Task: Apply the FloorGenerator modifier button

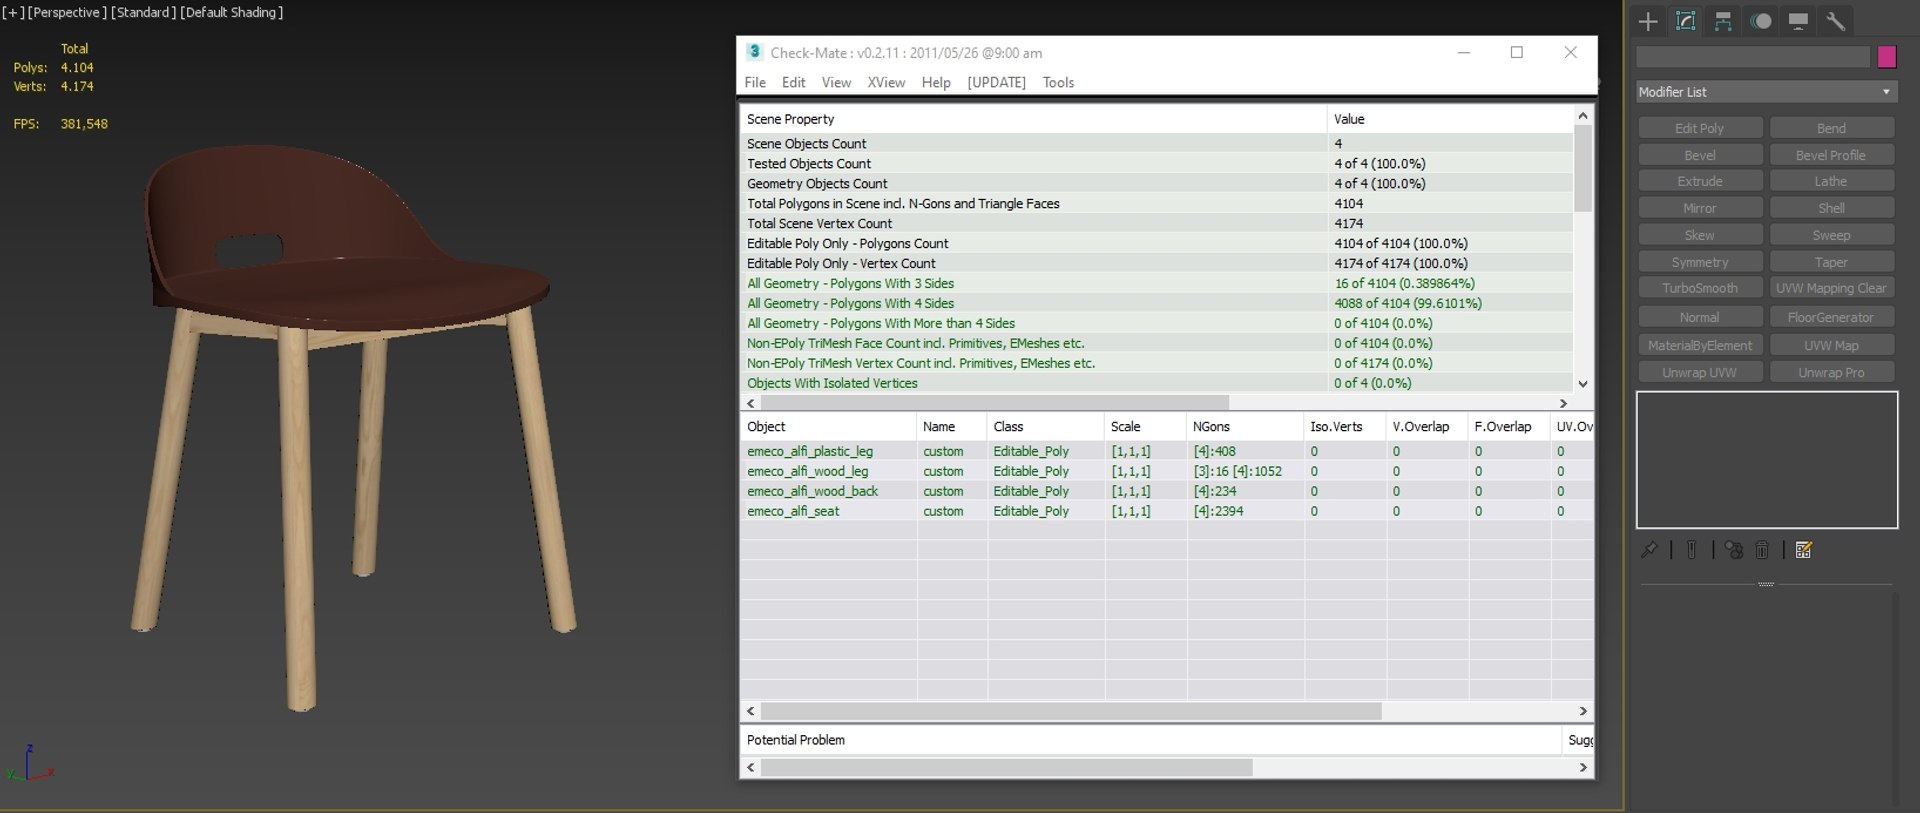Action: pos(1831,317)
